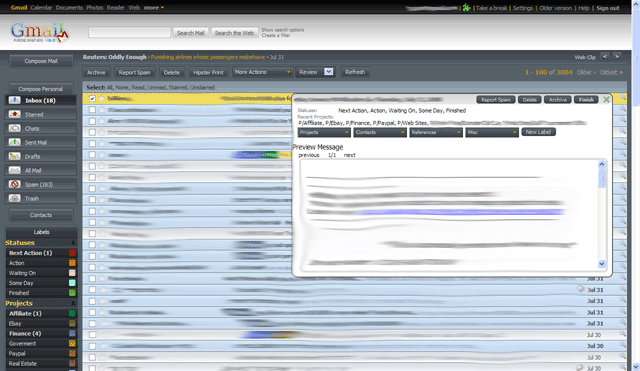Open the Affiliate (1) label

coord(25,313)
